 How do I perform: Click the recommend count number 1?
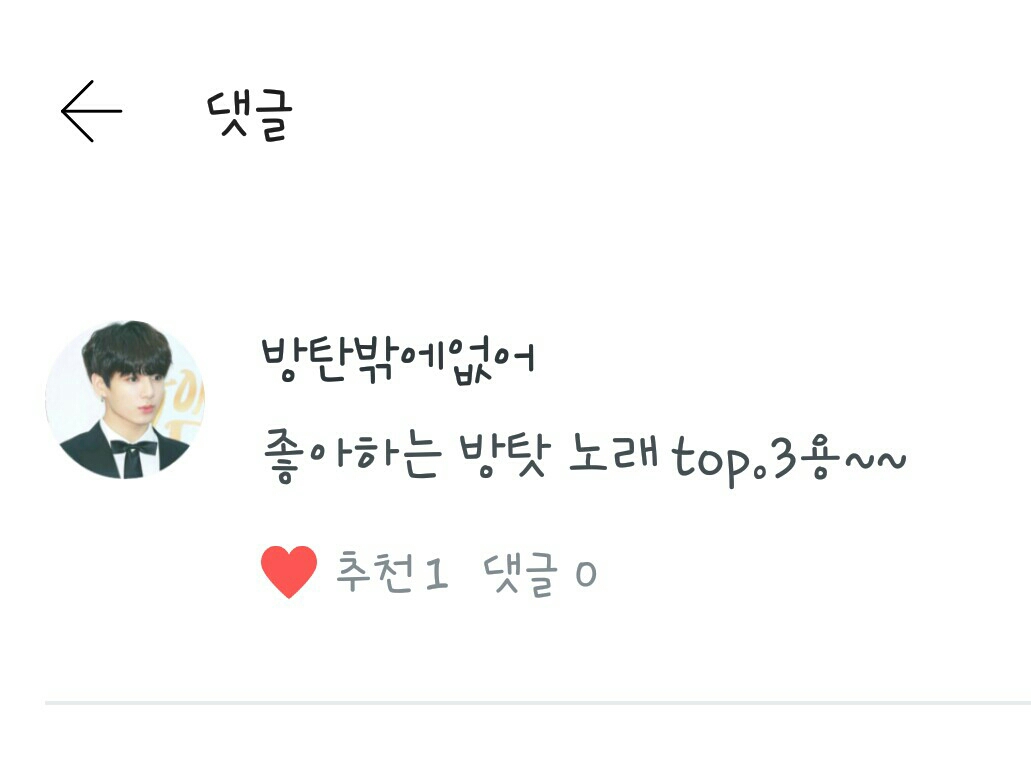pyautogui.click(x=436, y=573)
